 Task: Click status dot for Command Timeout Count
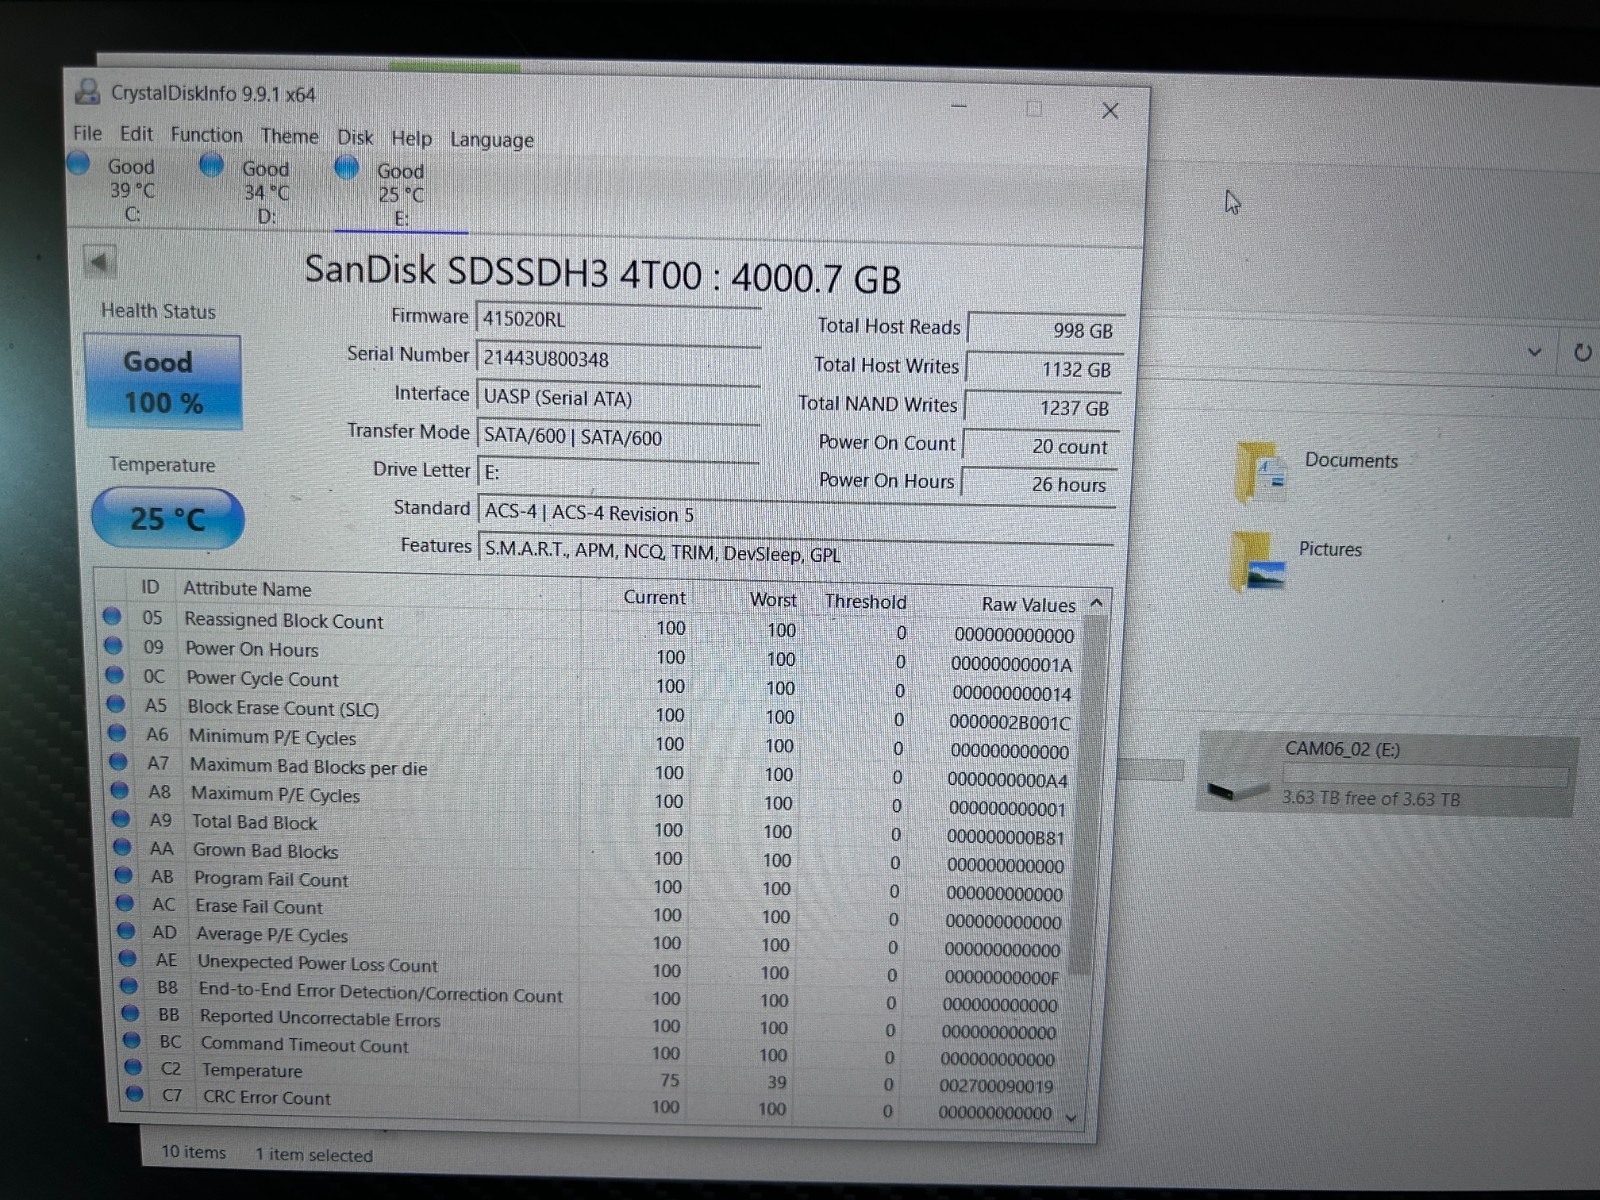132,1039
